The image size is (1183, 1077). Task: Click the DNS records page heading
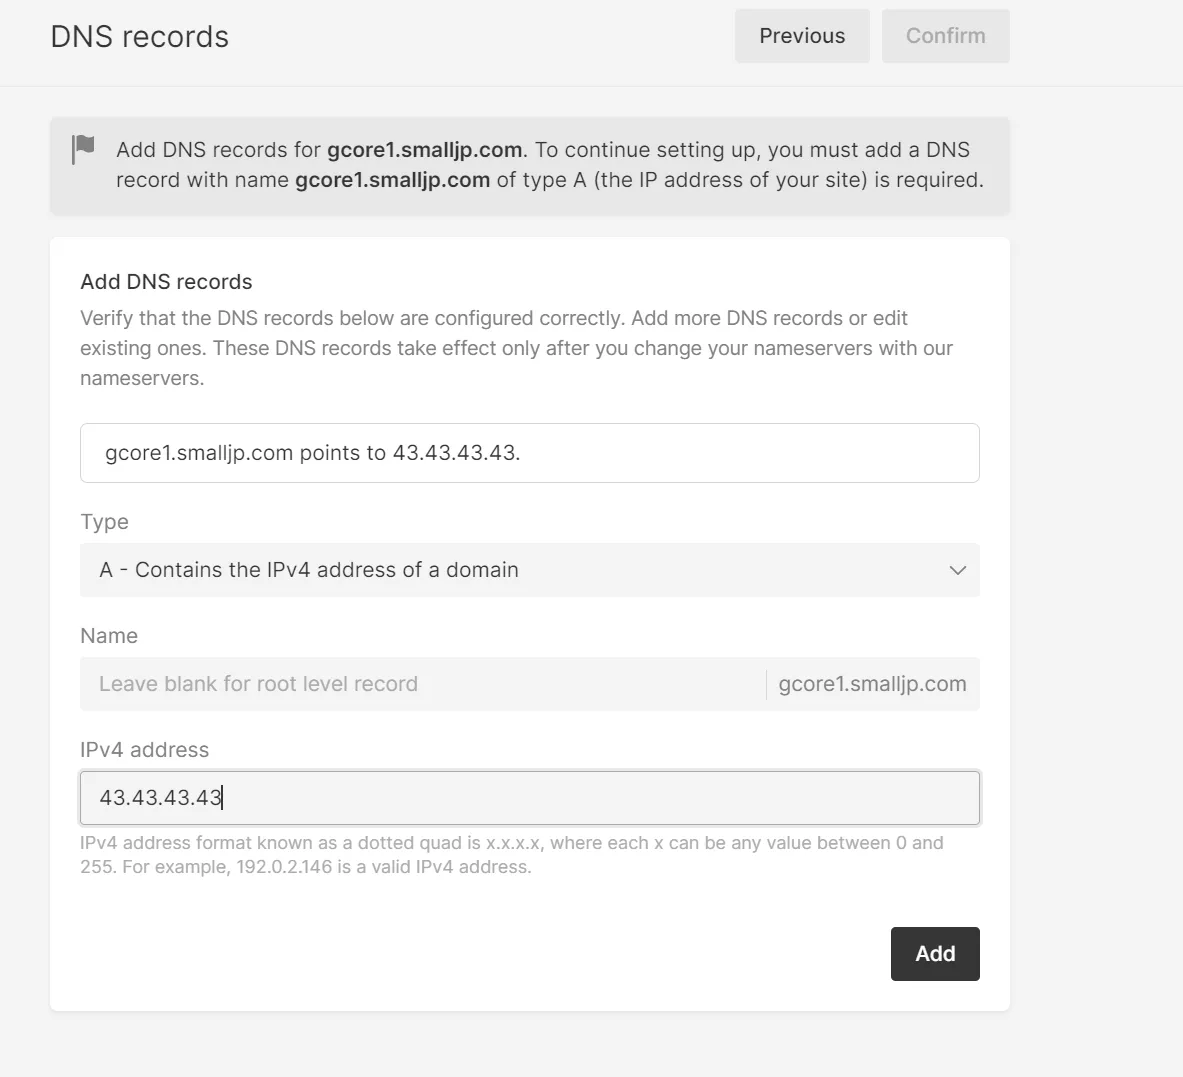pyautogui.click(x=140, y=37)
